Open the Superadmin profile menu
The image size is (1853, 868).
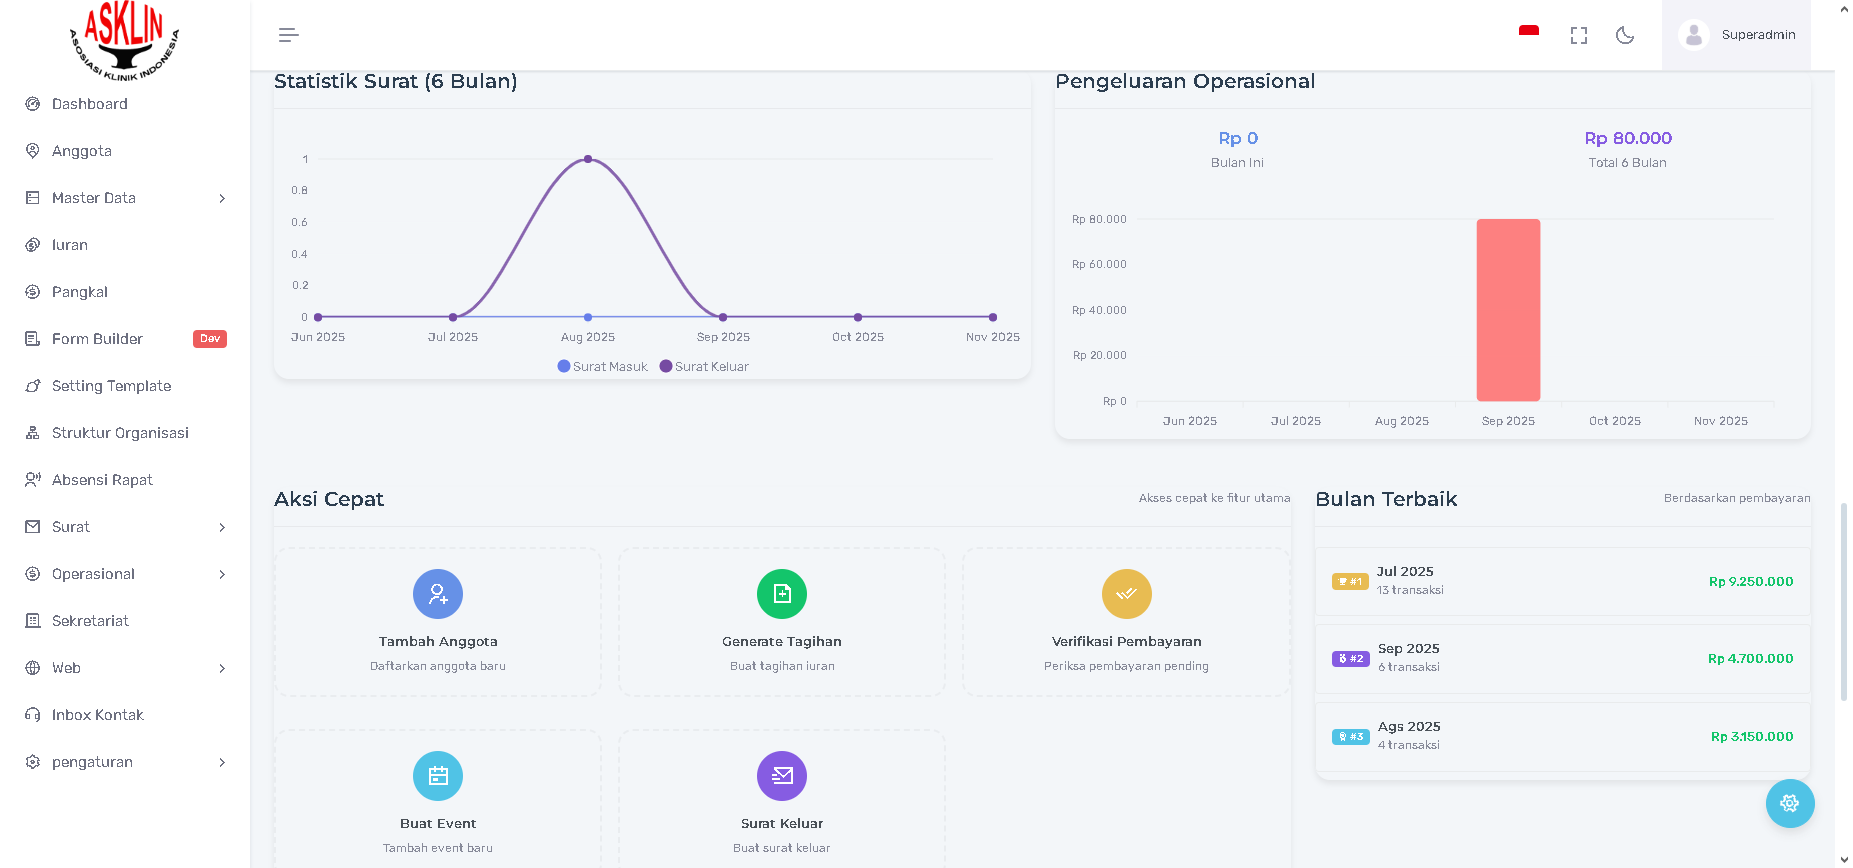point(1737,35)
